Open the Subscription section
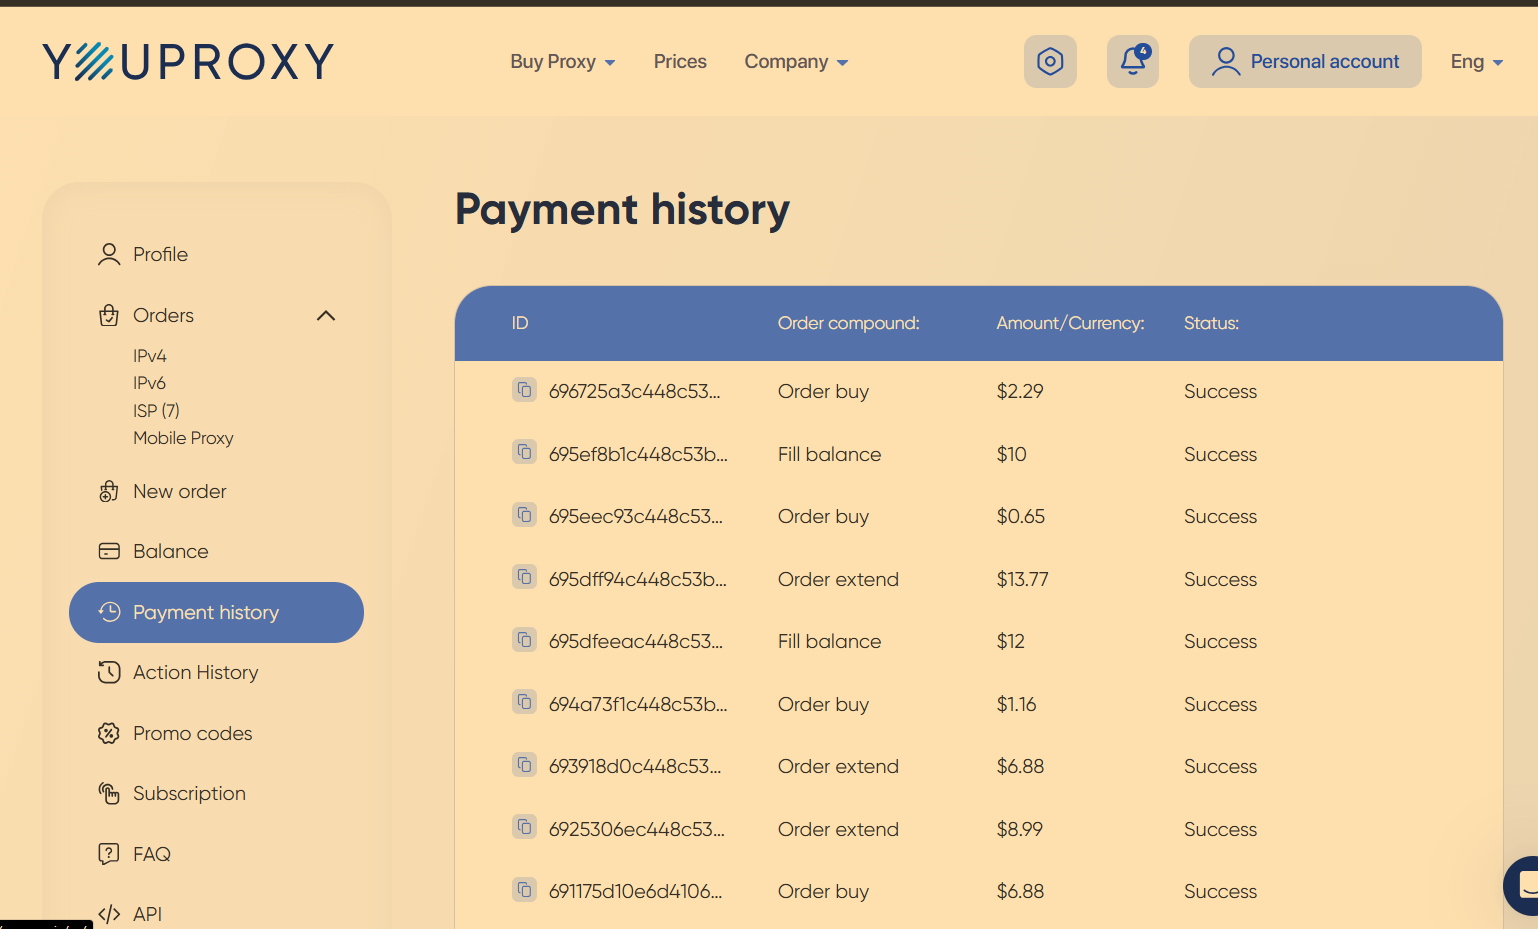Screen dimensions: 1538x929 coord(190,794)
